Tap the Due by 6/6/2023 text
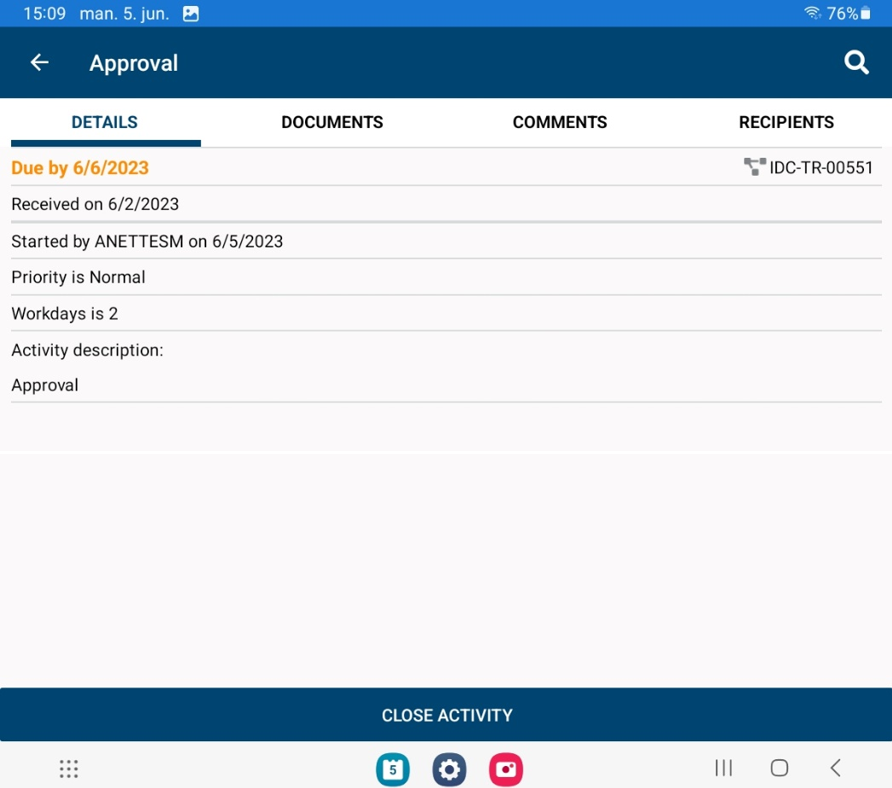 click(79, 167)
